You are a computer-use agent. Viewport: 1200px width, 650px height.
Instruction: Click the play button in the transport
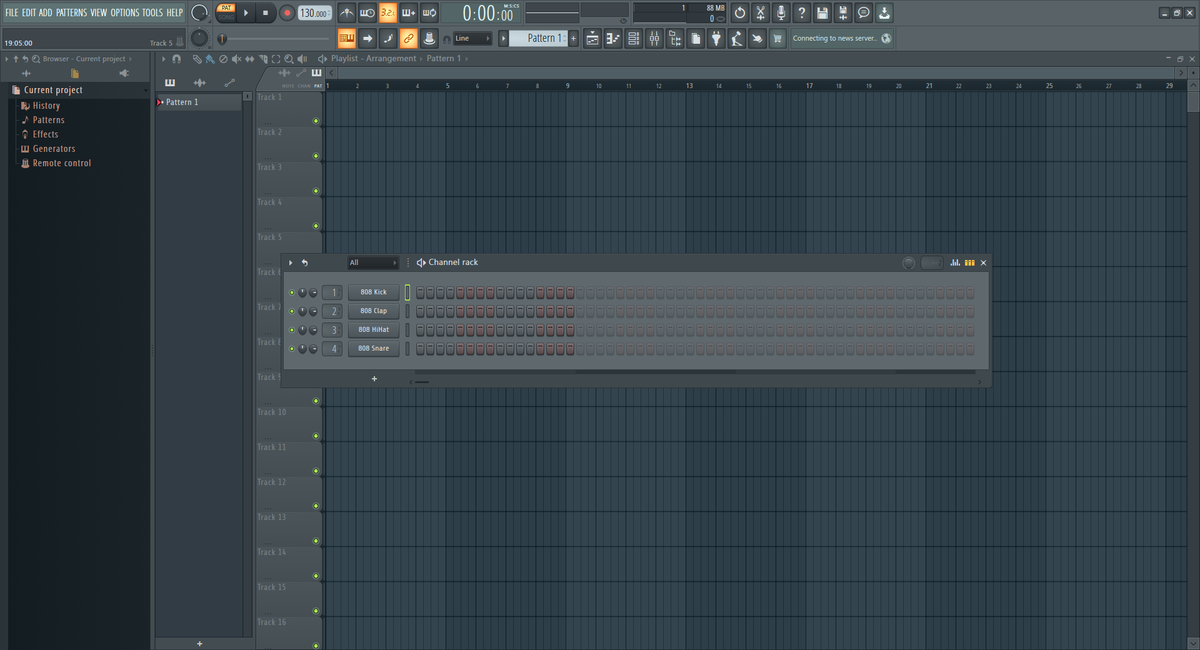(x=246, y=13)
